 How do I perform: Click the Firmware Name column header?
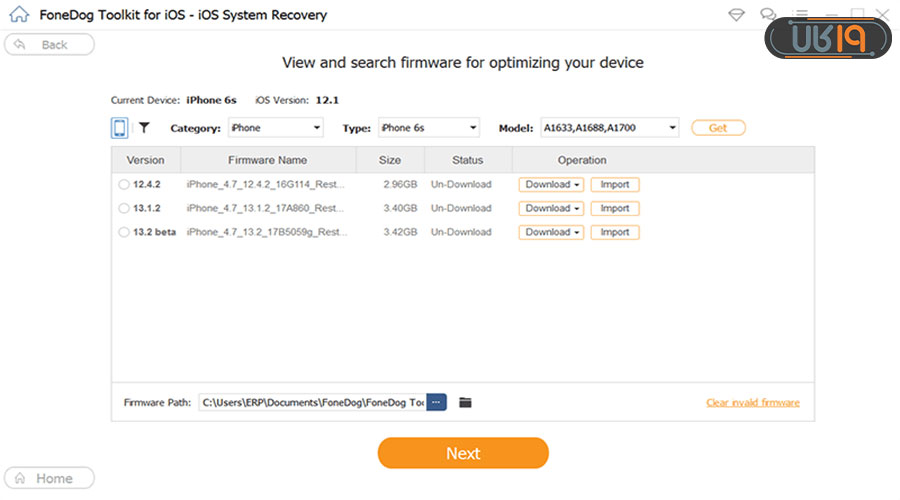(x=267, y=160)
